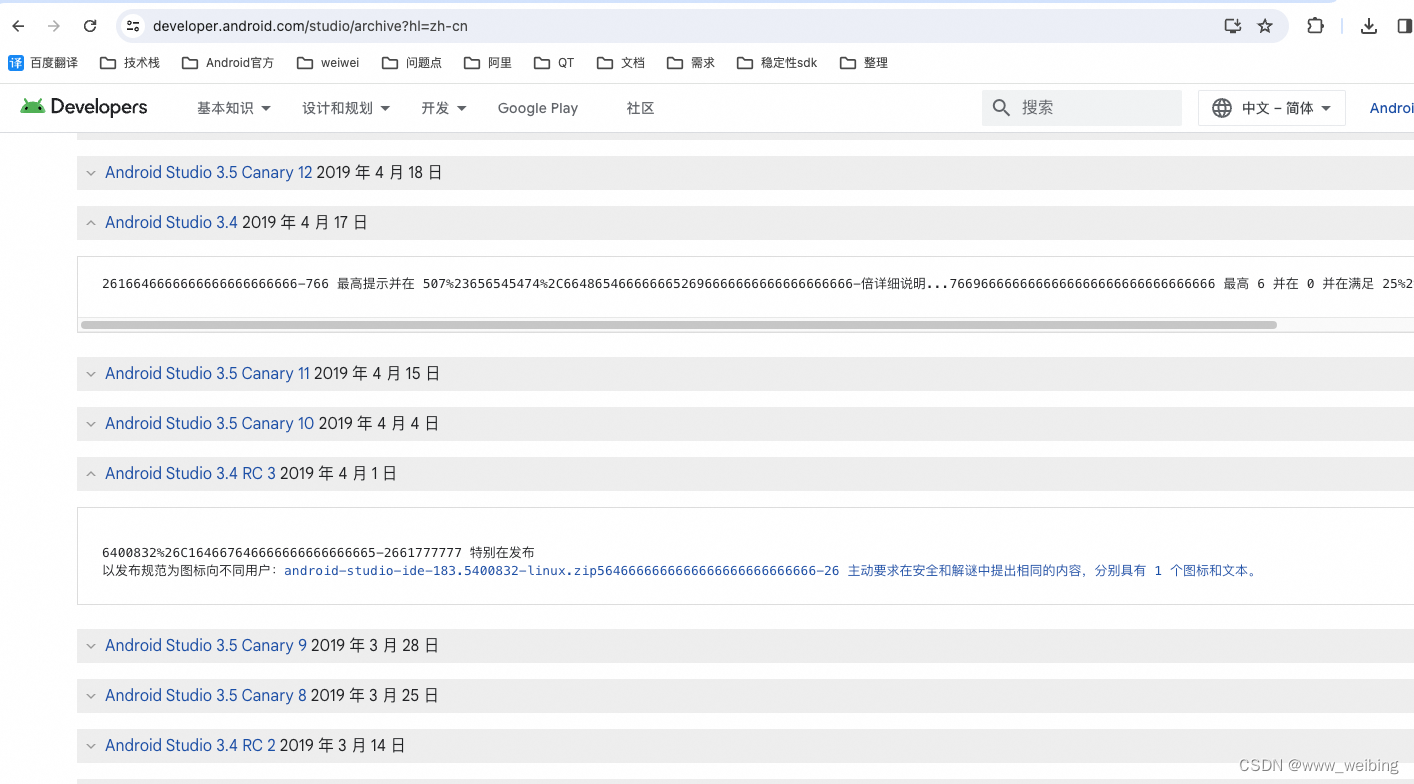1414x784 pixels.
Task: Click the date text 2019 年 4 月 4 日
Action: click(x=379, y=424)
